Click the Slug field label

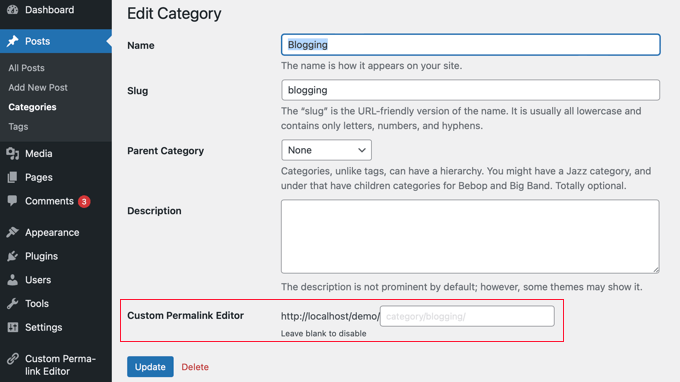pyautogui.click(x=137, y=91)
